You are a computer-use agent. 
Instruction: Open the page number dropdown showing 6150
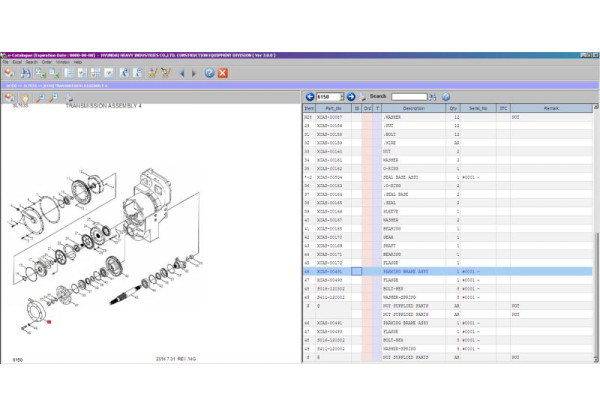(x=340, y=97)
